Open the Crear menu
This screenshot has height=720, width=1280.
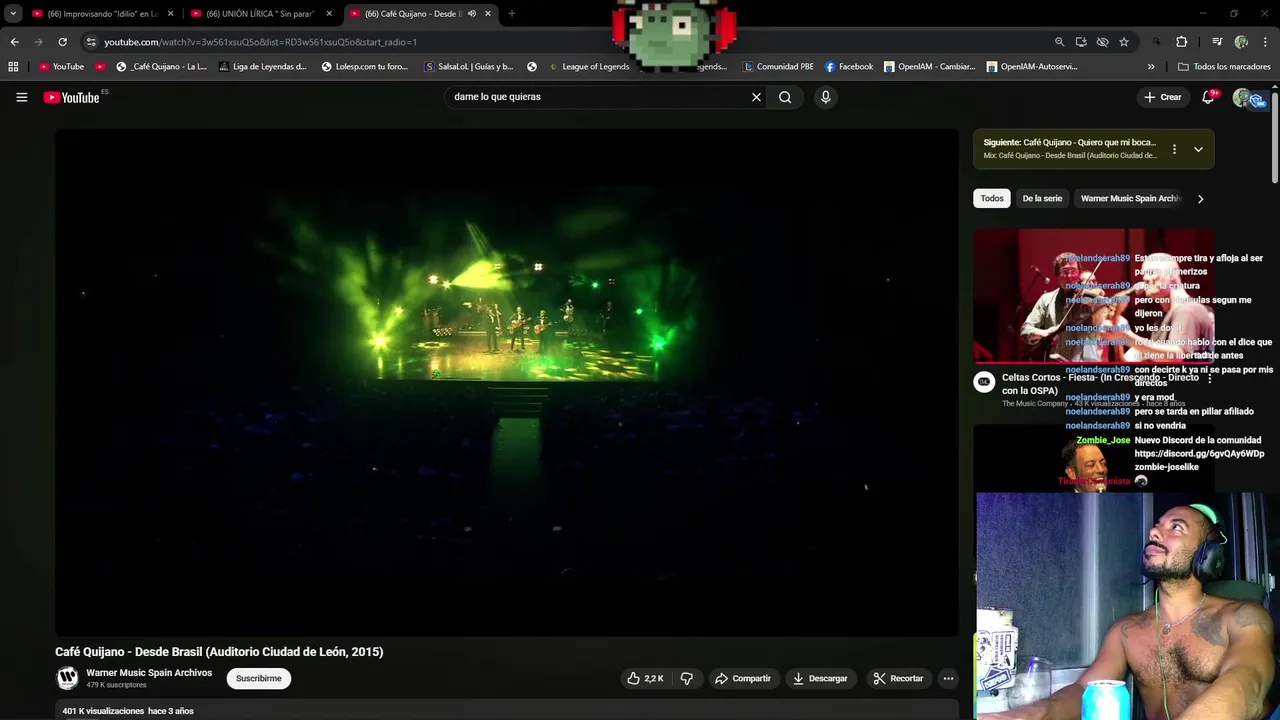tap(1163, 97)
